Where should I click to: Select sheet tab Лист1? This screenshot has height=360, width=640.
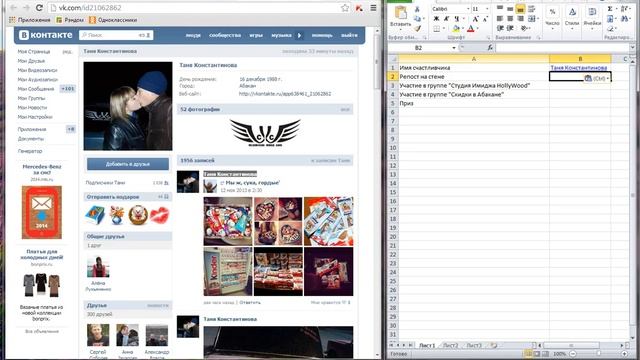(427, 345)
